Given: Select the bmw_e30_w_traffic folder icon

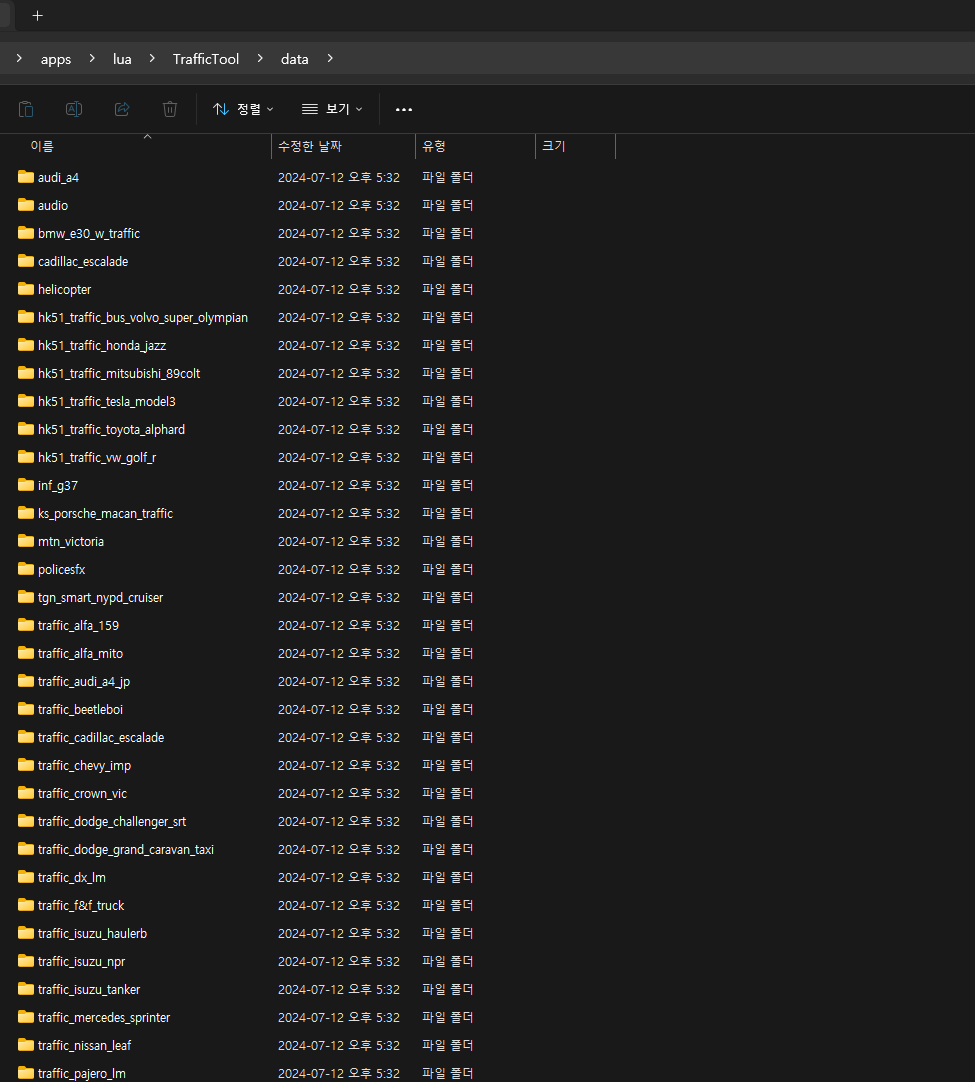Looking at the screenshot, I should click(26, 233).
